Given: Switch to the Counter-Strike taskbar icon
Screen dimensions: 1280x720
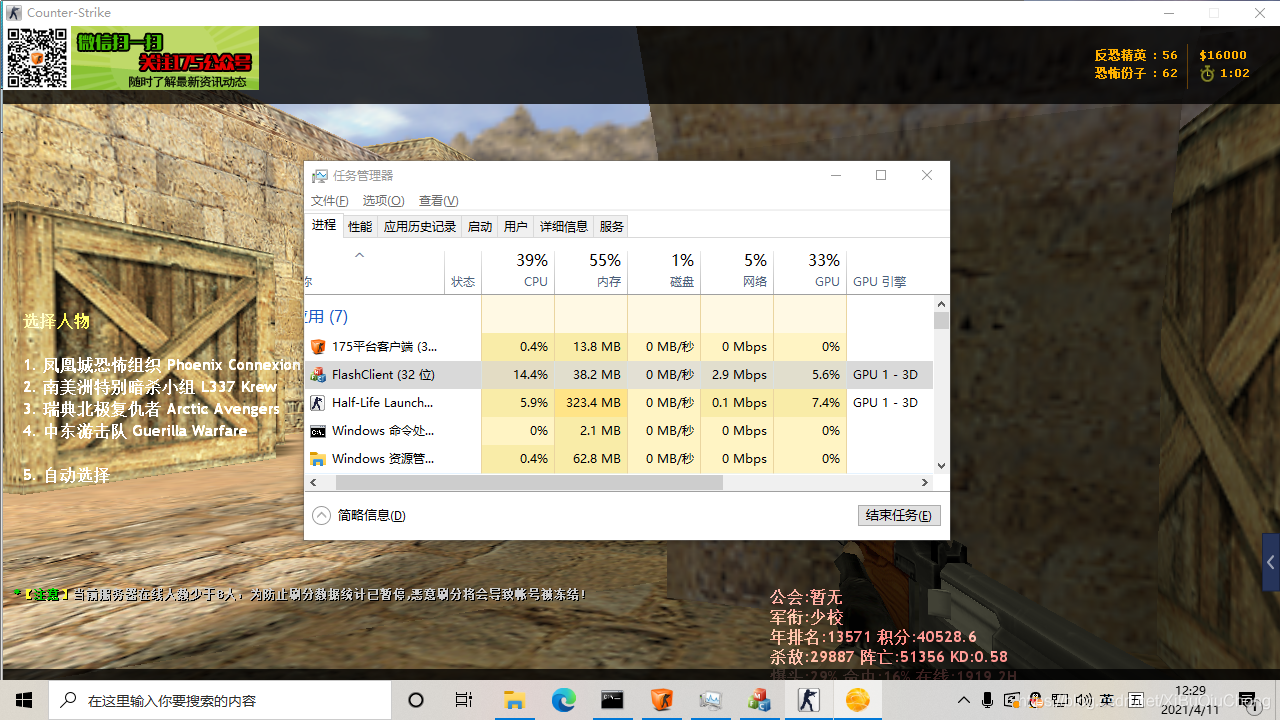Looking at the screenshot, I should coord(808,700).
